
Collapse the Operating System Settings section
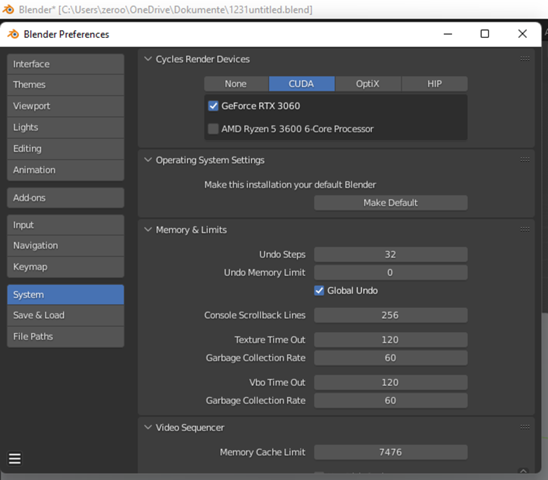[x=148, y=160]
